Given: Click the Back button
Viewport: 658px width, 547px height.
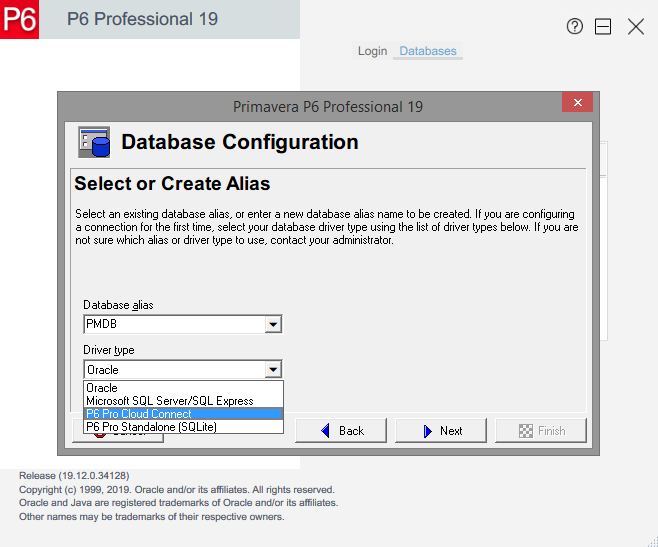Looking at the screenshot, I should pyautogui.click(x=341, y=431).
